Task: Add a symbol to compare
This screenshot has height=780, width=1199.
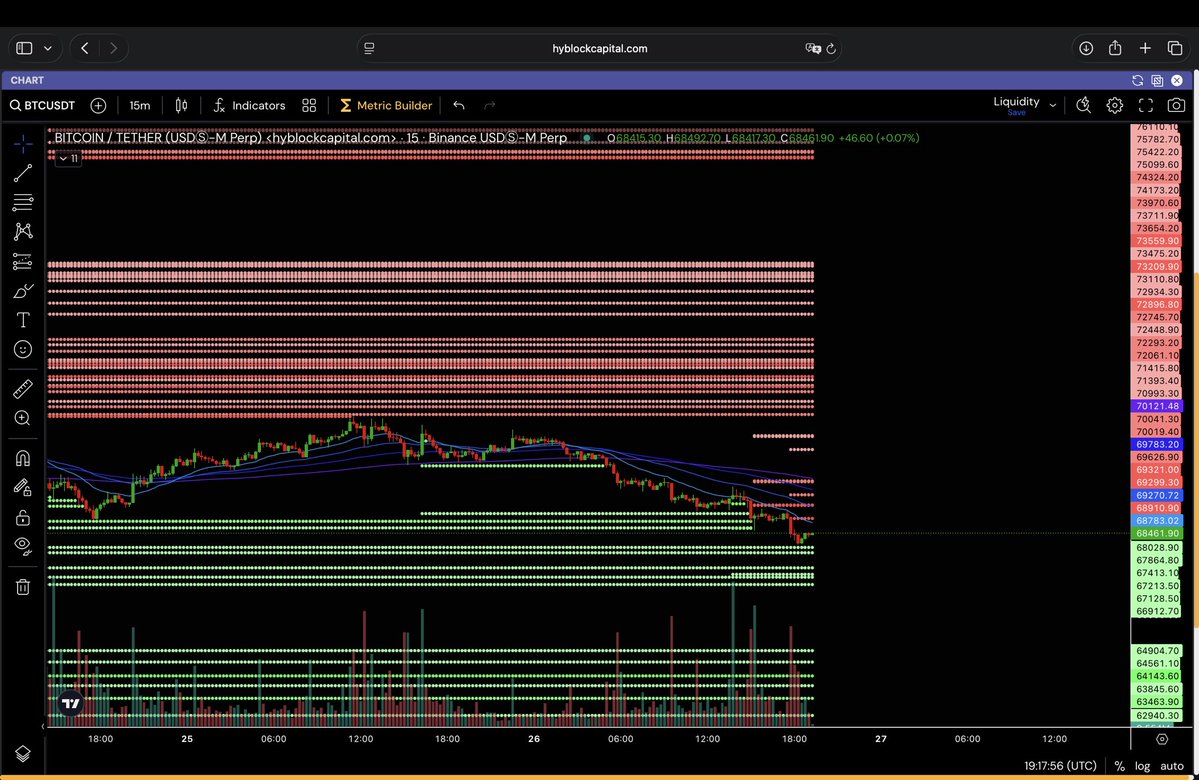Action: 98,106
